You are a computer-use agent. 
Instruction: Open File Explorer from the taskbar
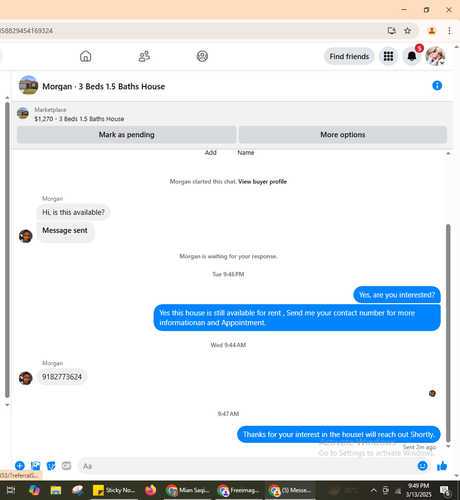pyautogui.click(x=56, y=490)
